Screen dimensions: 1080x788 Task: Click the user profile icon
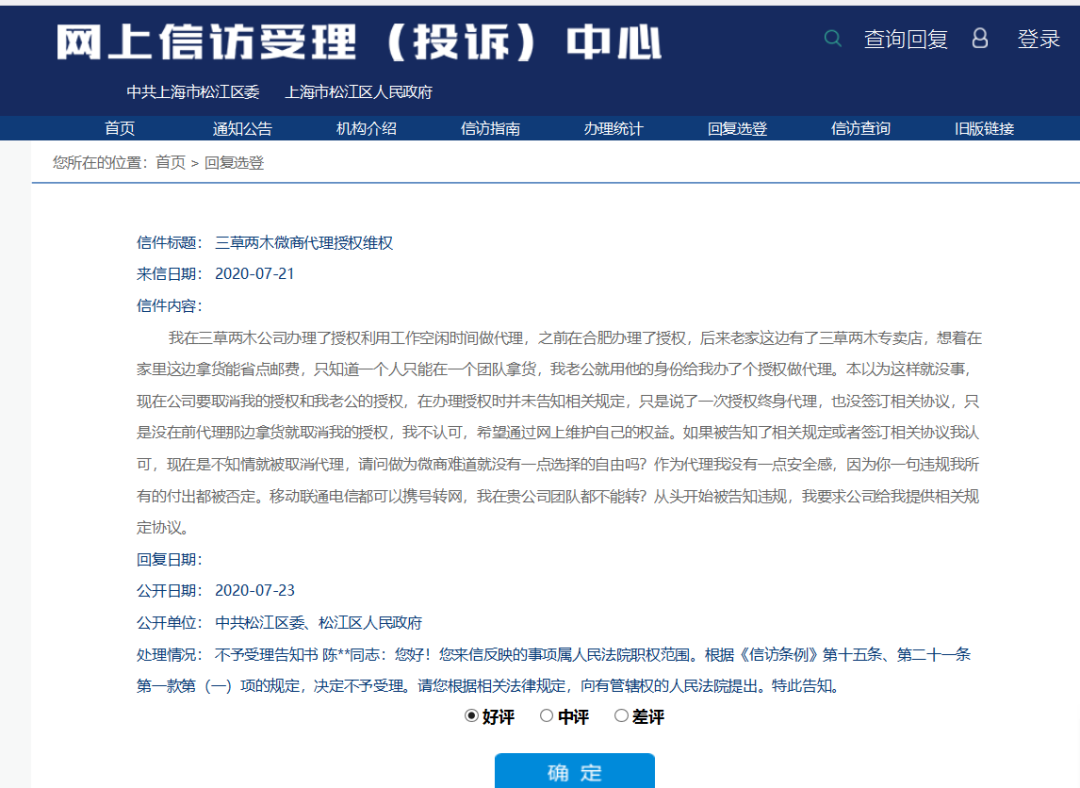coord(980,39)
